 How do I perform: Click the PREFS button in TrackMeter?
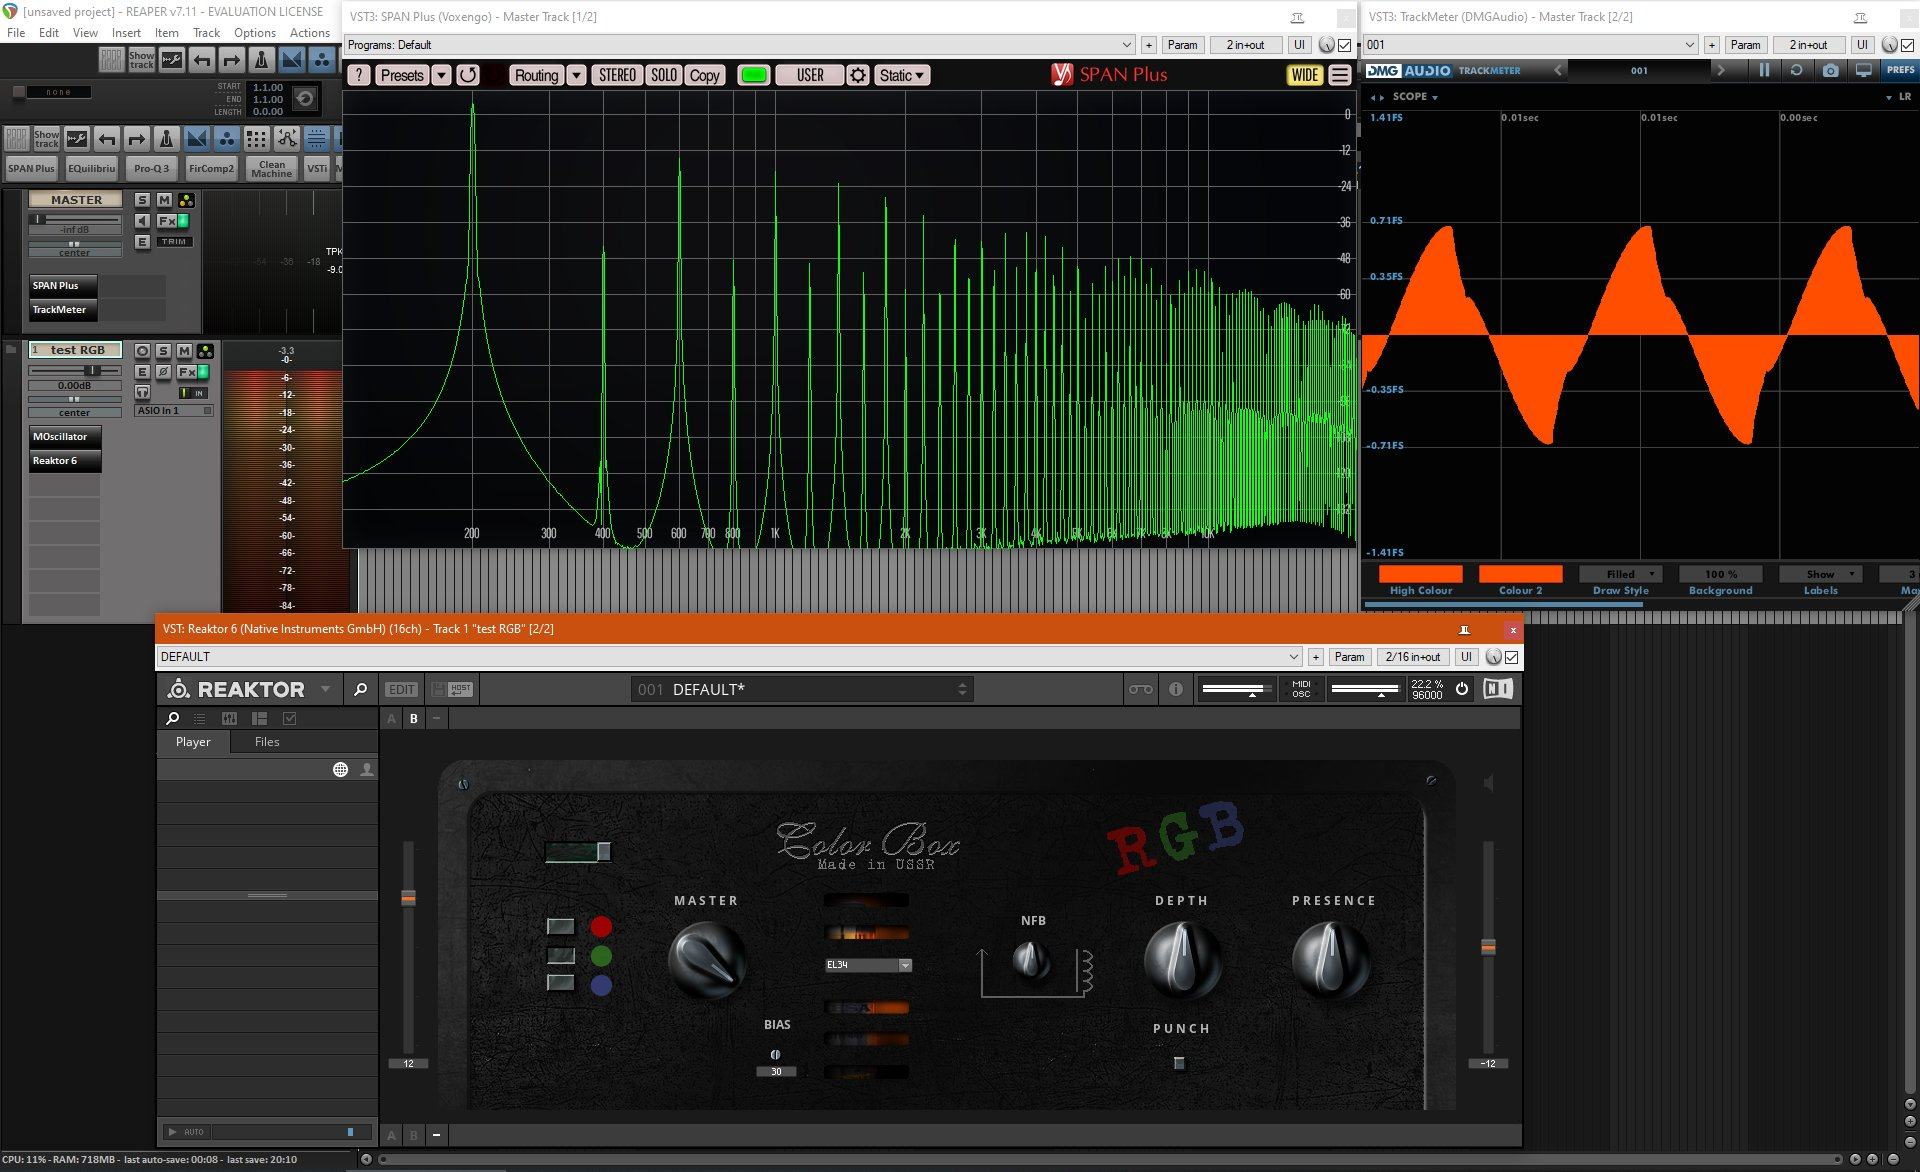(x=1900, y=70)
